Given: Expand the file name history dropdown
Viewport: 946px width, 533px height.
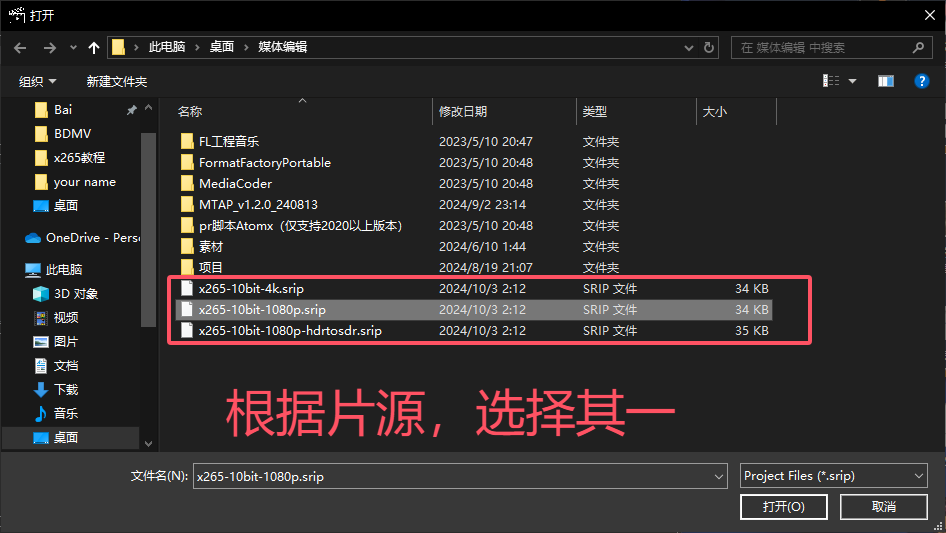Looking at the screenshot, I should [x=717, y=477].
